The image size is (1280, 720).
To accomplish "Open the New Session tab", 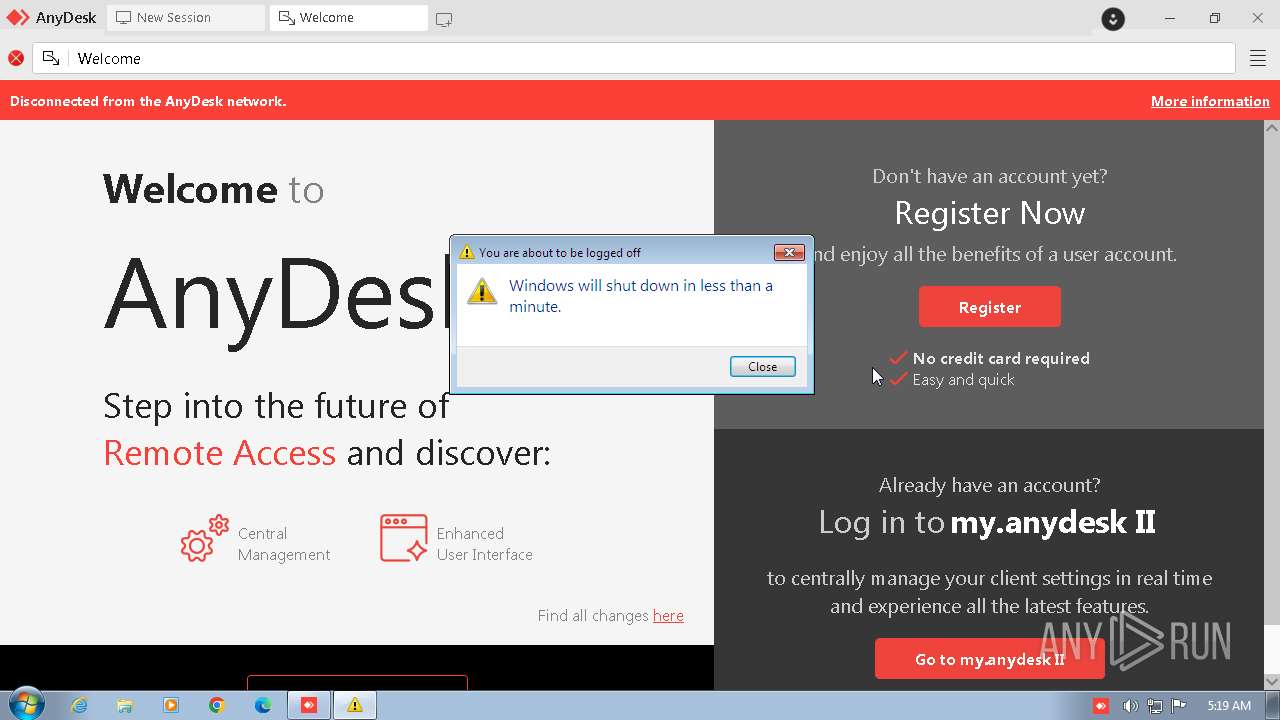I will [x=185, y=18].
